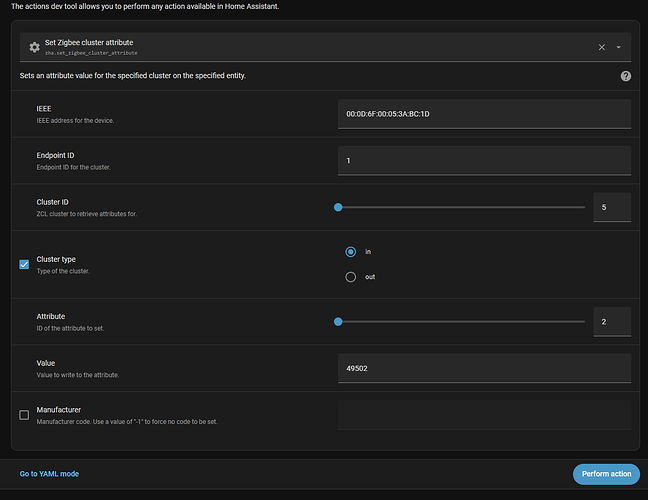Focus the Value field containing 49502
Viewport: 648px width, 500px height.
coord(484,368)
